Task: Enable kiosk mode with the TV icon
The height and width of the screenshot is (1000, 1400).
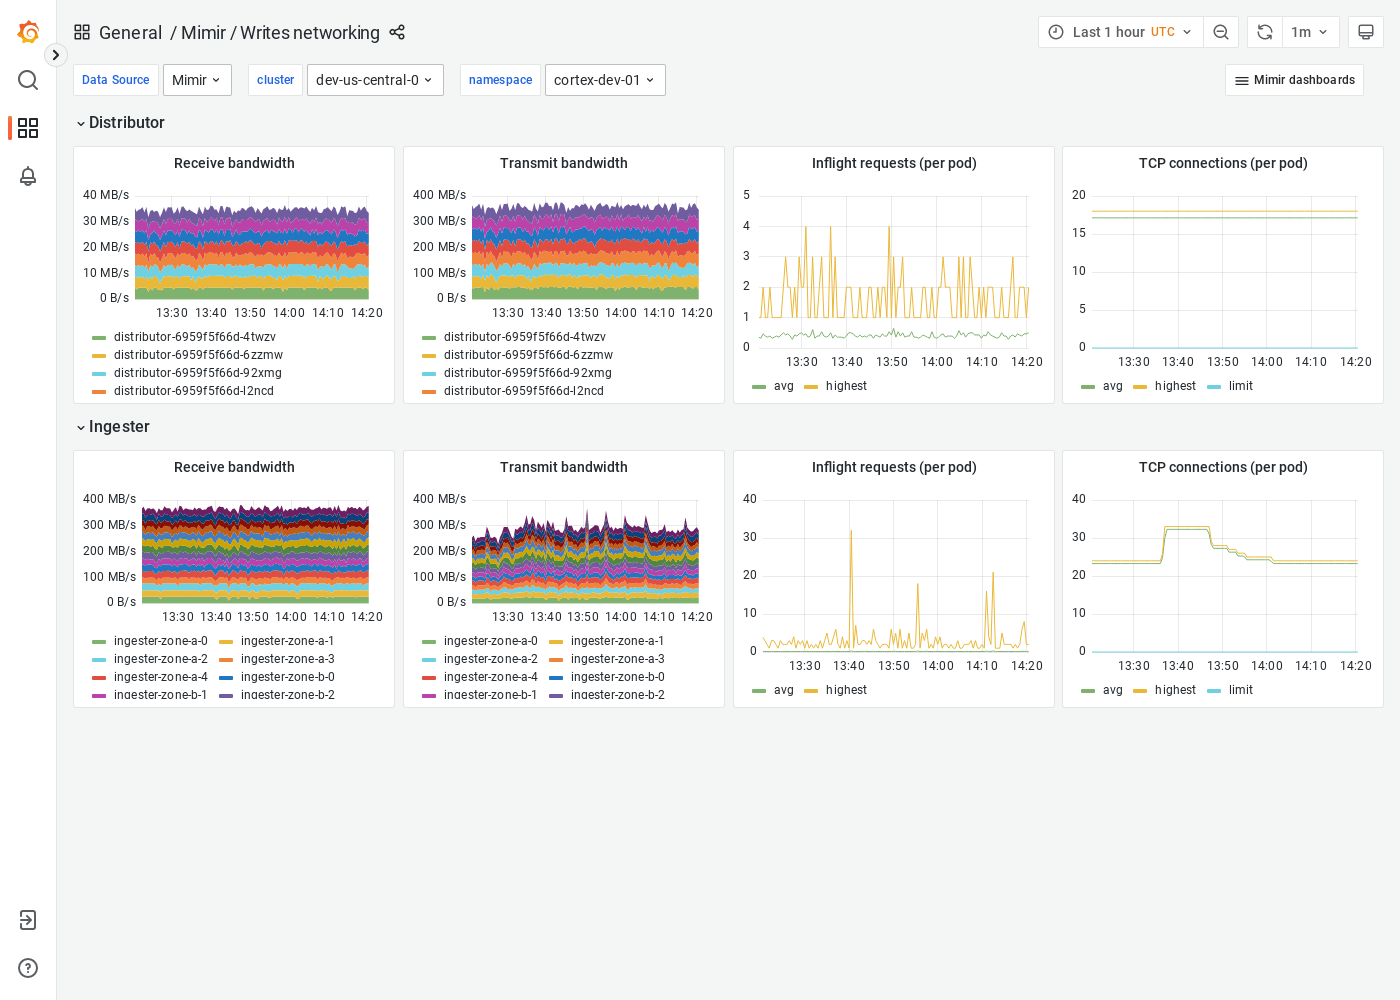Action: click(1366, 31)
